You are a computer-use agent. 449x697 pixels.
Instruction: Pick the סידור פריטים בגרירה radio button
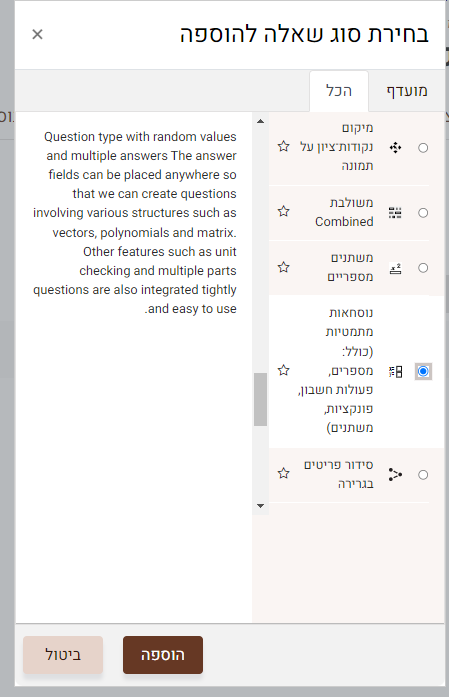pos(423,475)
